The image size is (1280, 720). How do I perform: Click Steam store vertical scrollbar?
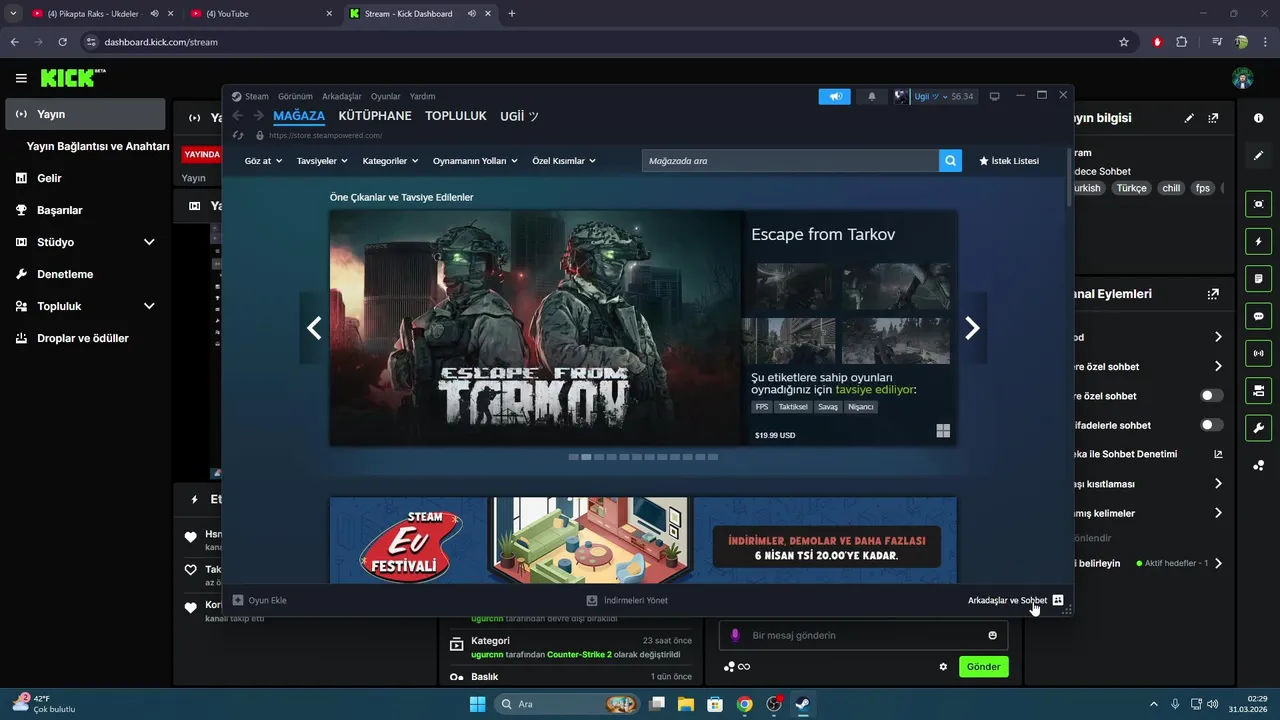point(1069,177)
